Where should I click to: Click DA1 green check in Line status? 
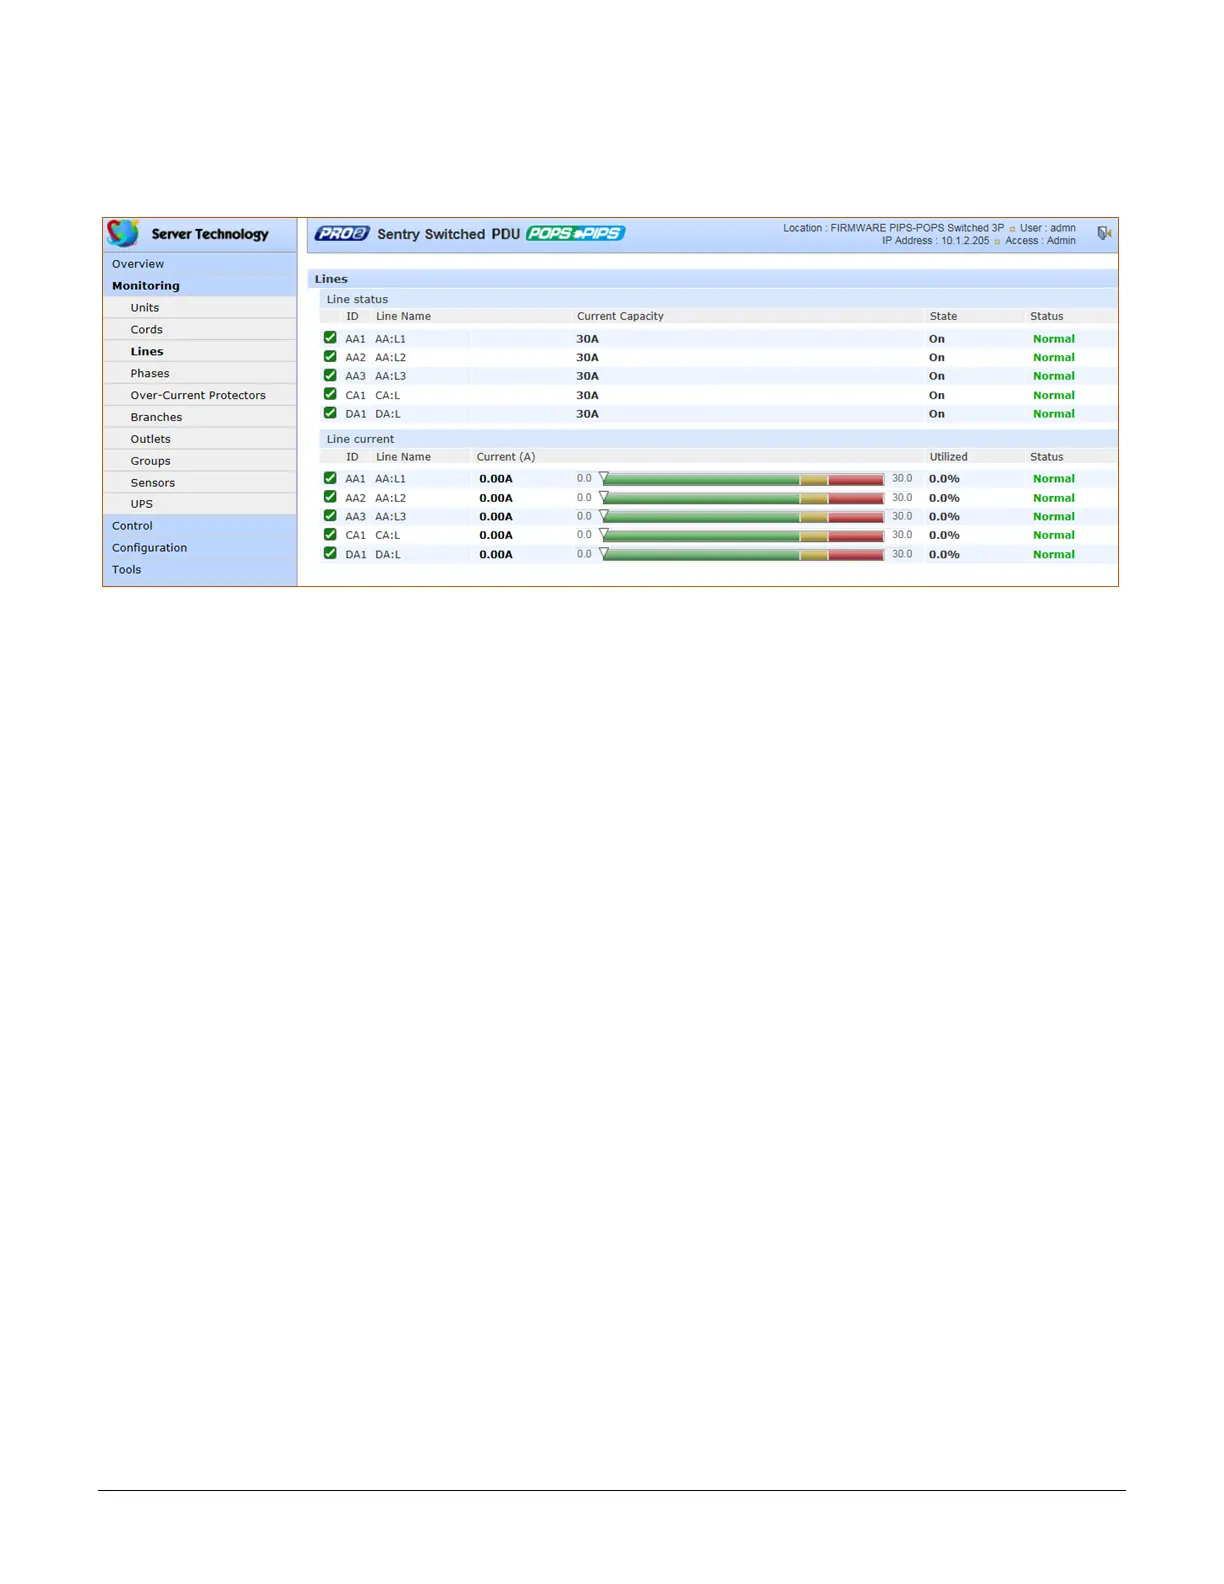(330, 413)
